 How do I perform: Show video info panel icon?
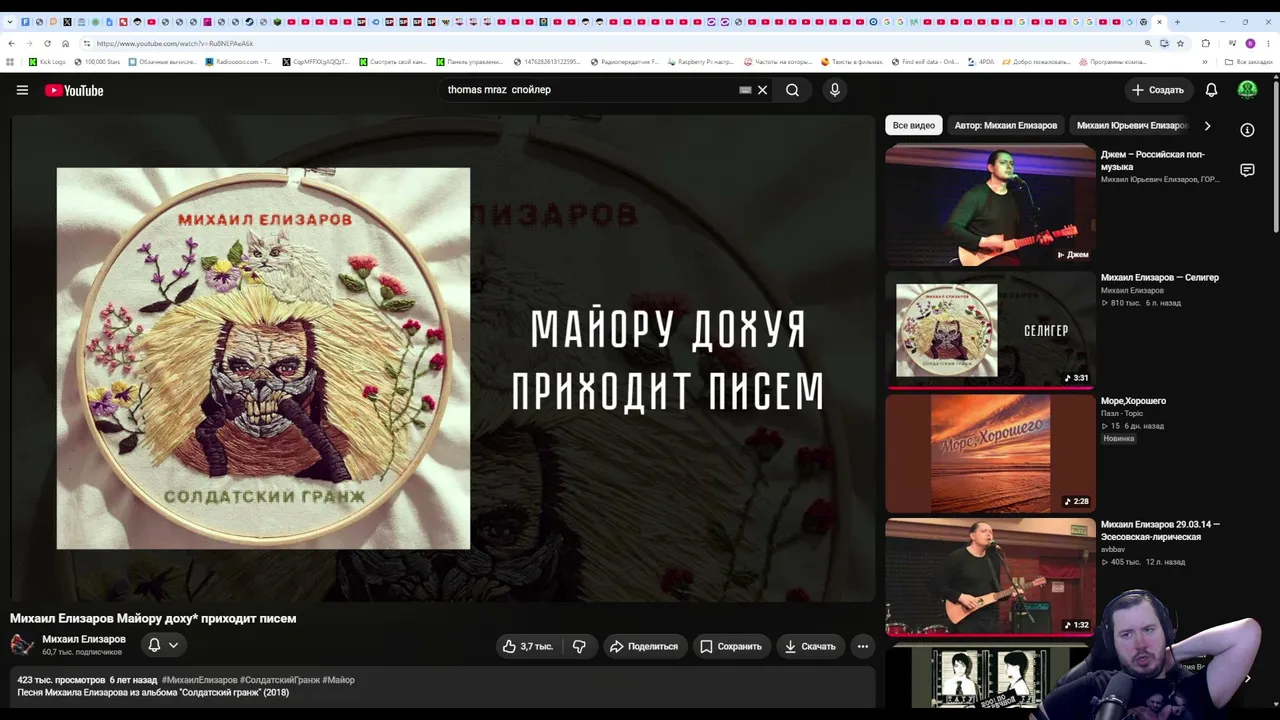pyautogui.click(x=1247, y=130)
